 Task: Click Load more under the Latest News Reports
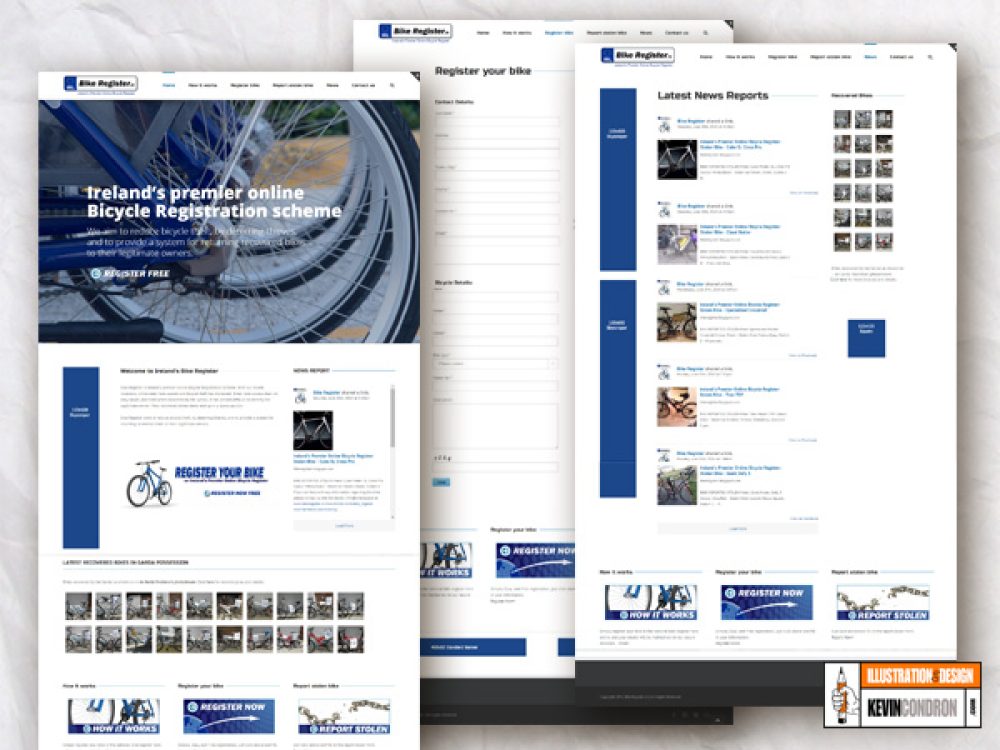coord(737,528)
